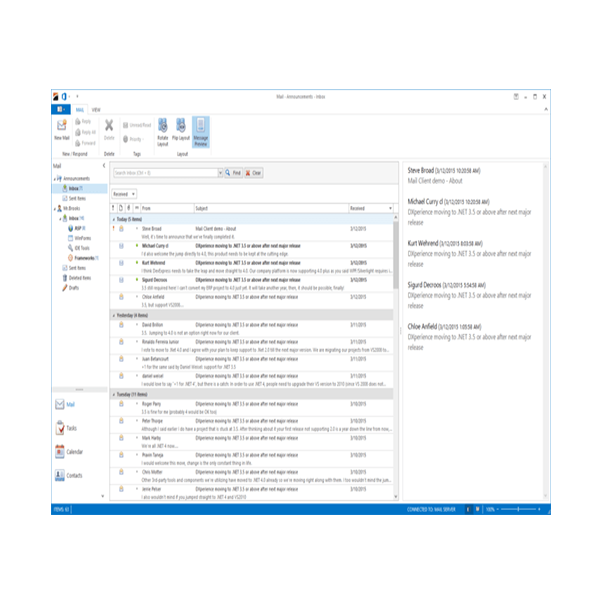600x600 pixels.
Task: Collapse the Mail navigation pane chevron
Action: point(104,166)
